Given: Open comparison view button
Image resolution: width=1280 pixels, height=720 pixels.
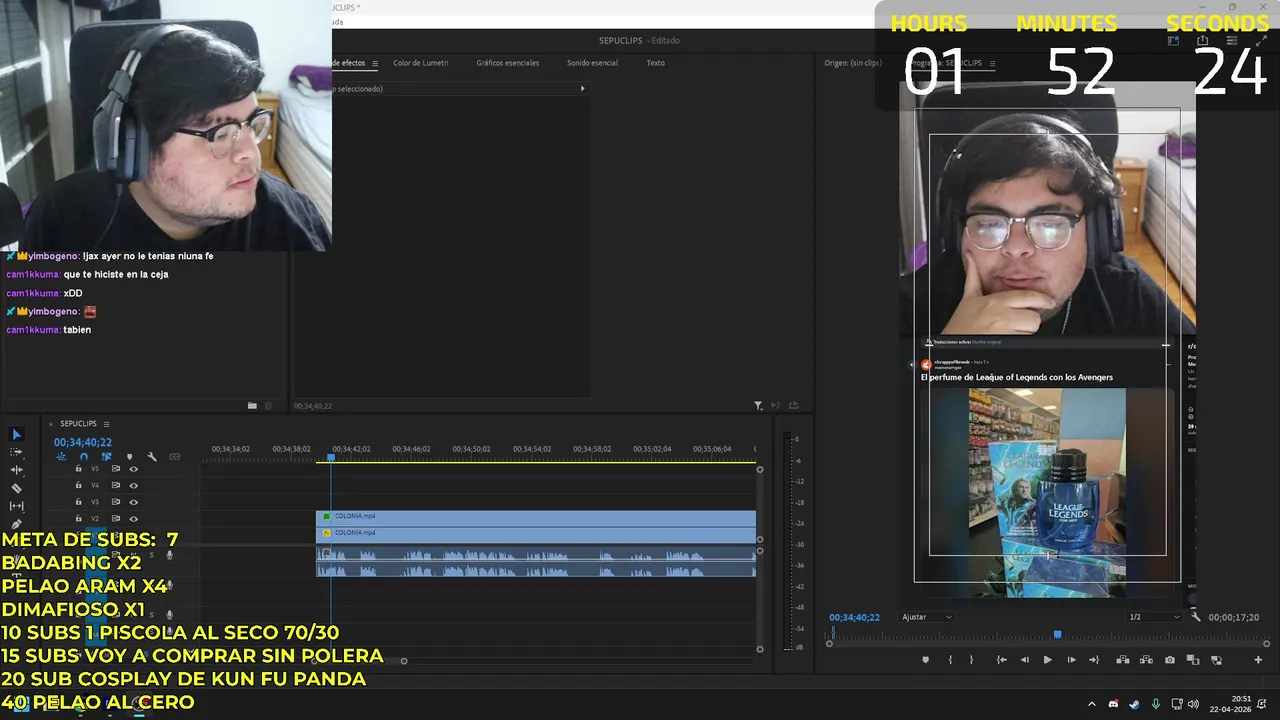Looking at the screenshot, I should tap(1193, 660).
